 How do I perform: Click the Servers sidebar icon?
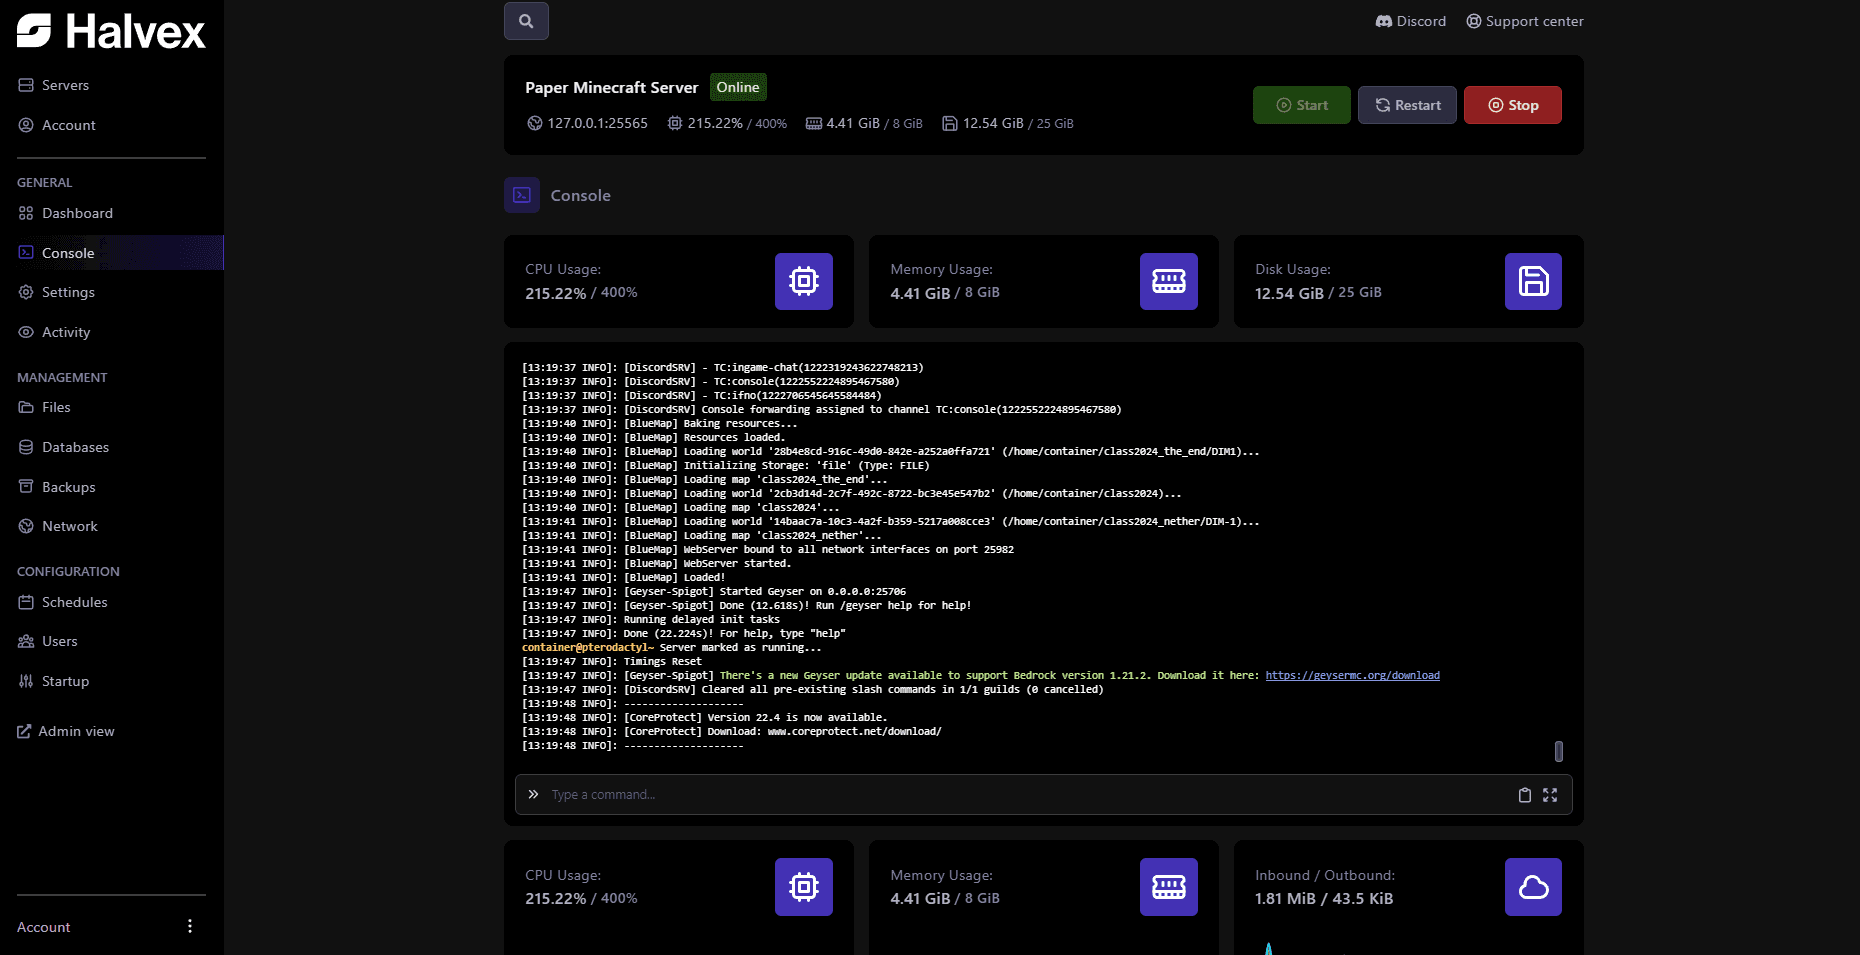point(26,85)
